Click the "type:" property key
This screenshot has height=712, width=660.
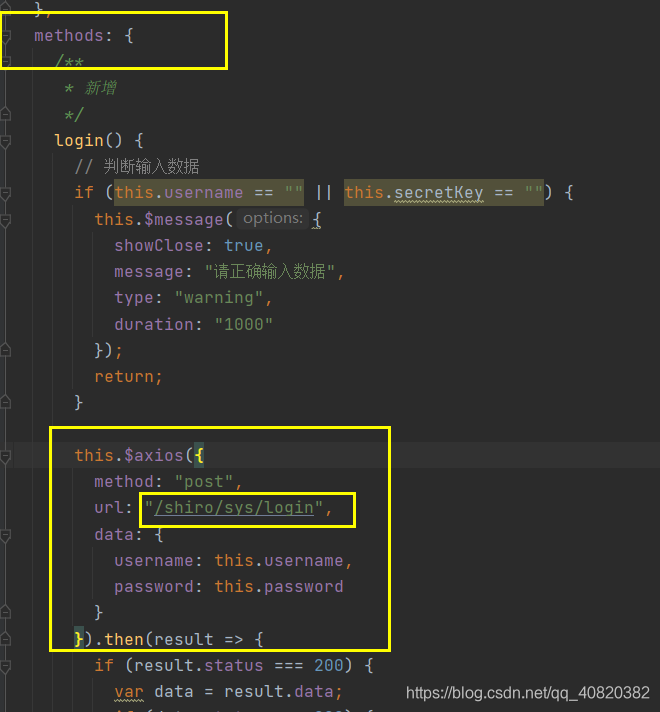138,298
